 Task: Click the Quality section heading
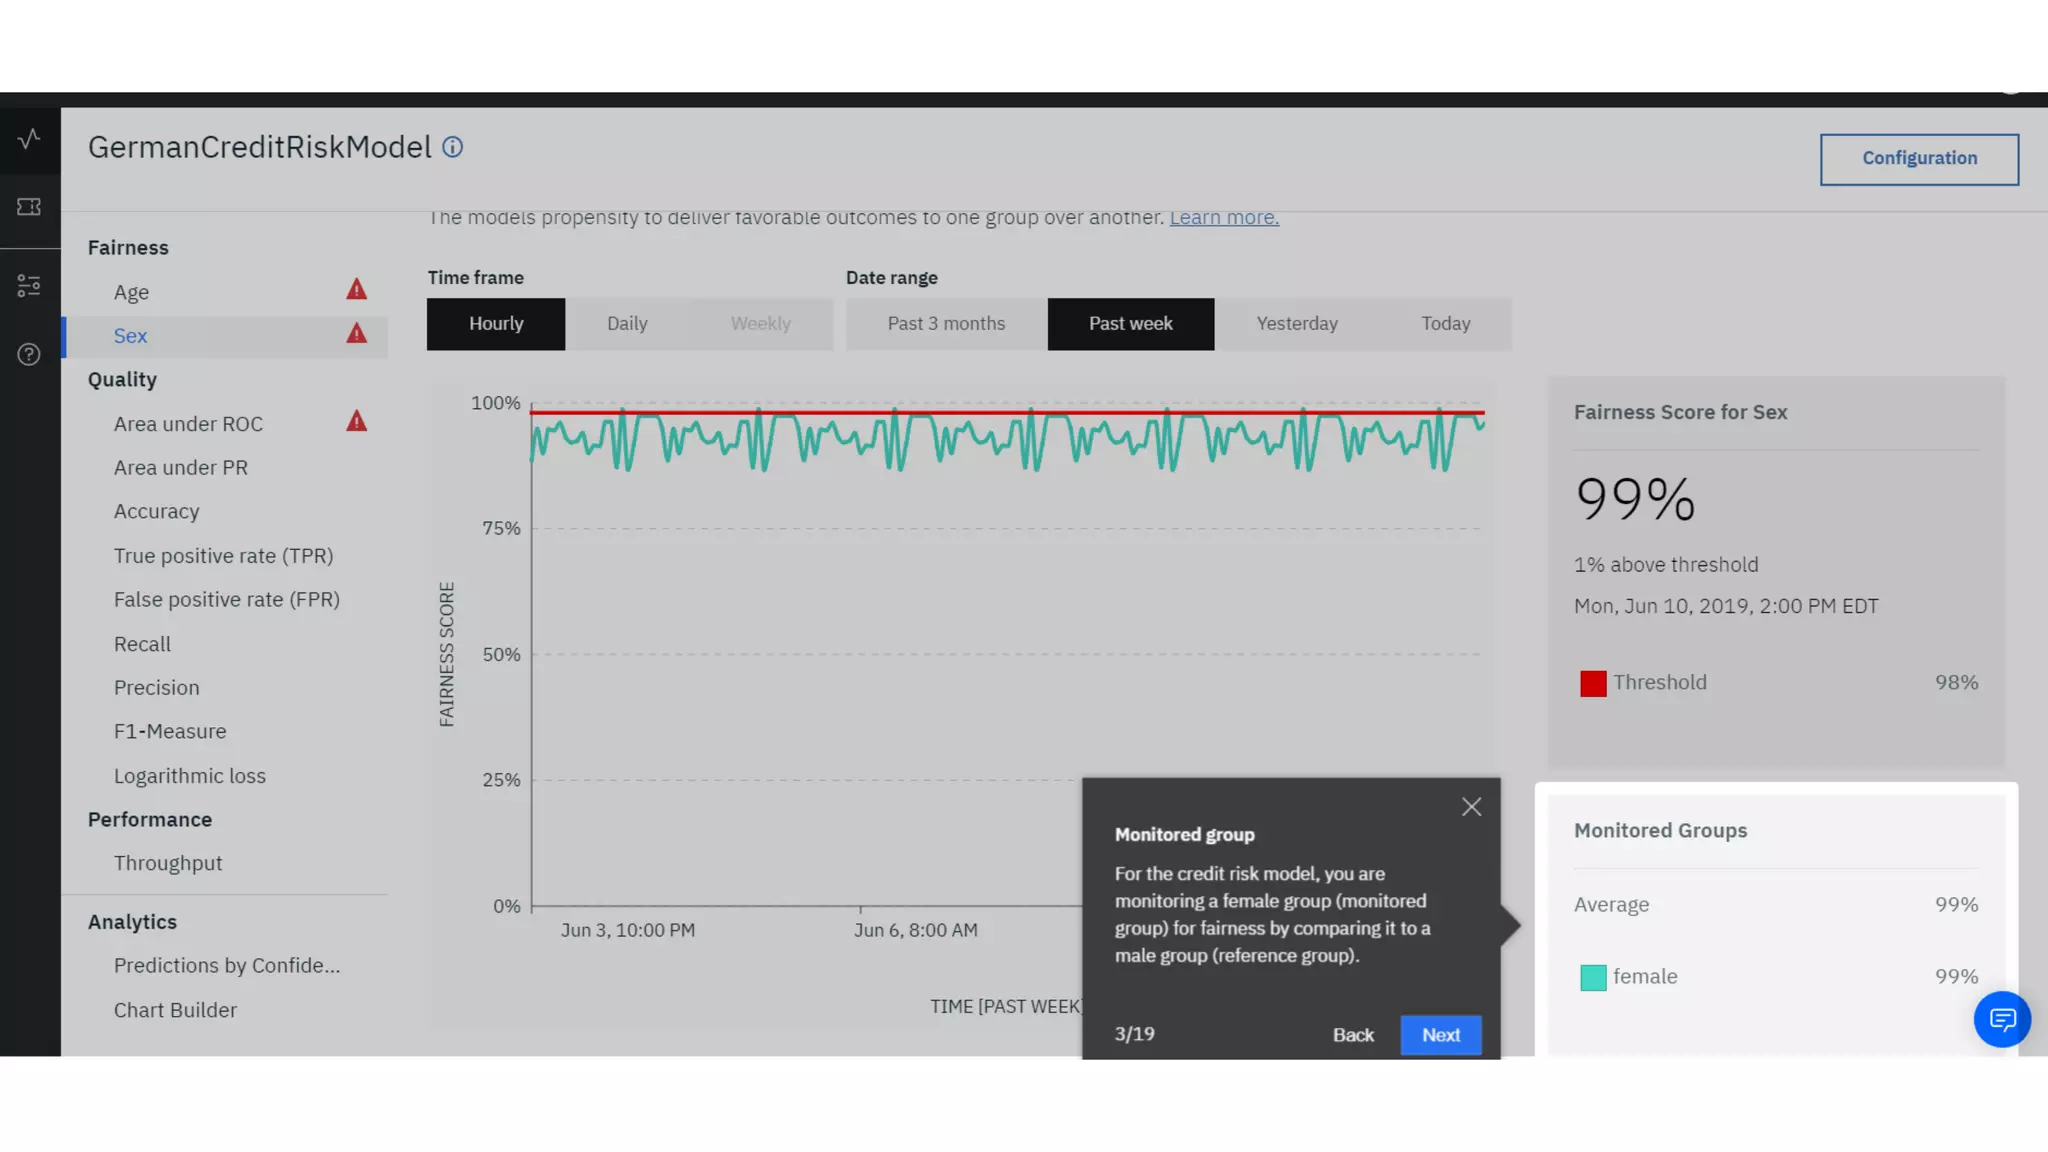(x=122, y=380)
